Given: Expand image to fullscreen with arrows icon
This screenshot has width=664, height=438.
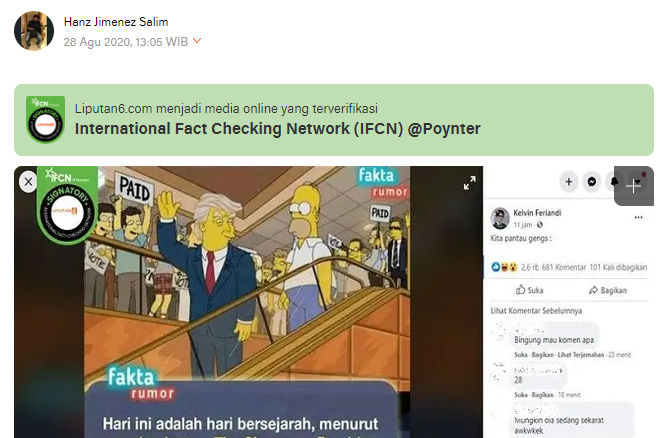Looking at the screenshot, I should click(x=469, y=183).
